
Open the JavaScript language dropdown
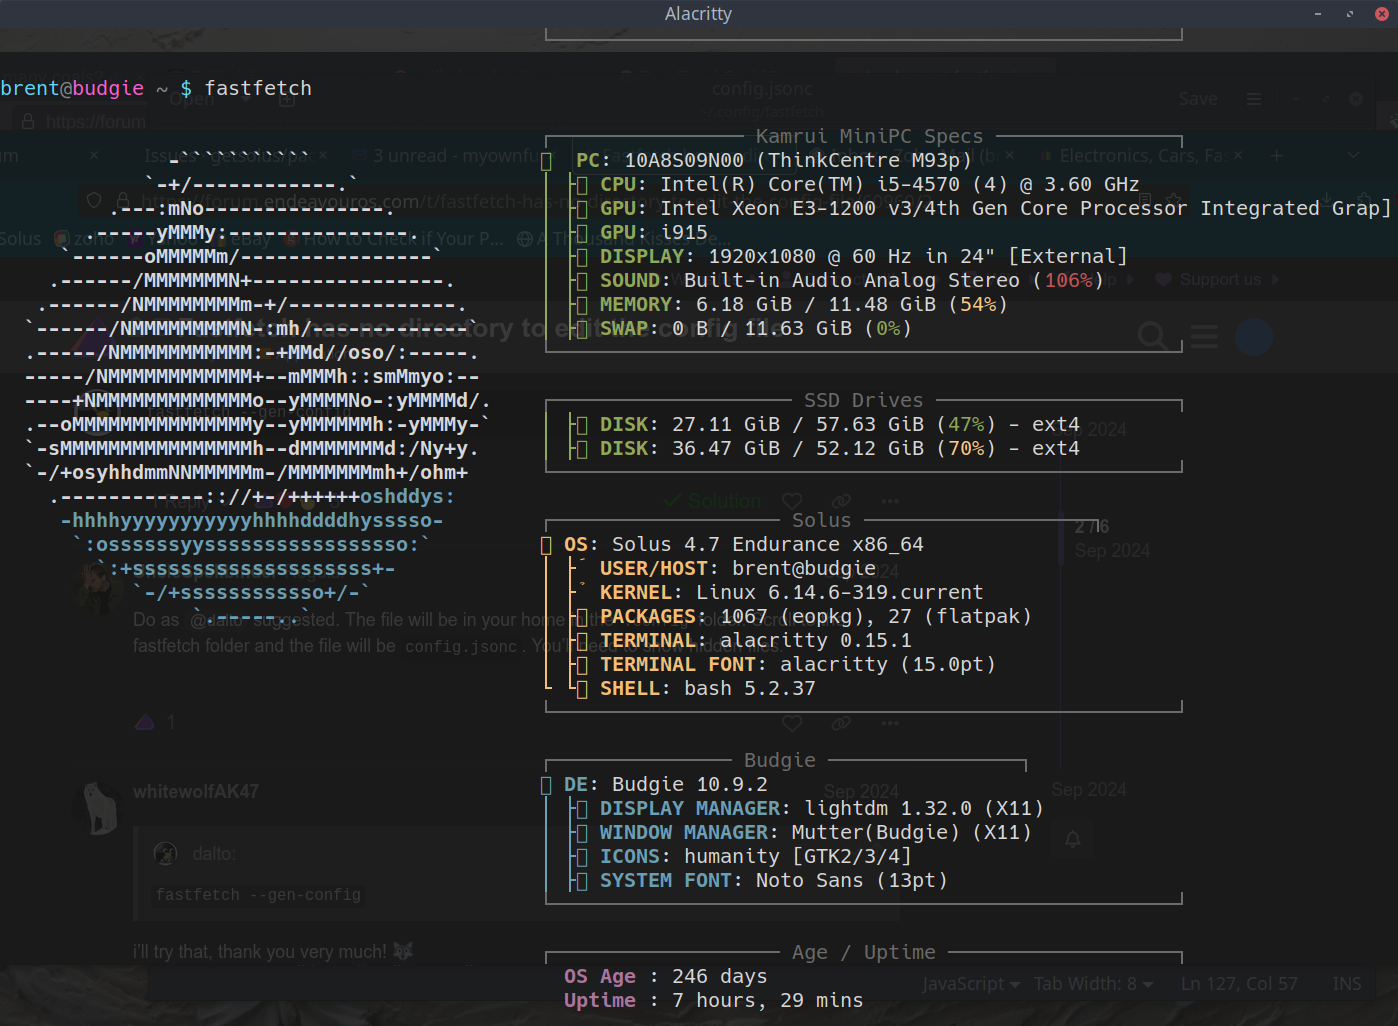tap(970, 984)
